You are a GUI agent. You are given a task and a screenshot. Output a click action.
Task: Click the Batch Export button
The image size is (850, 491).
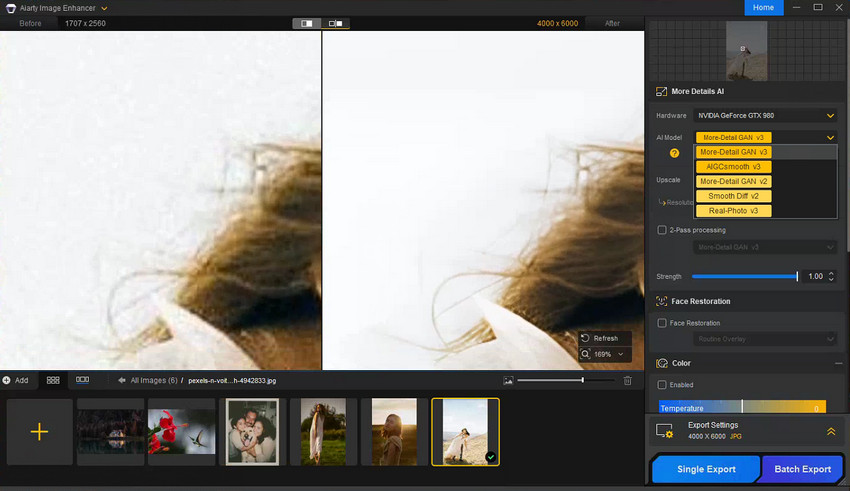pyautogui.click(x=802, y=469)
